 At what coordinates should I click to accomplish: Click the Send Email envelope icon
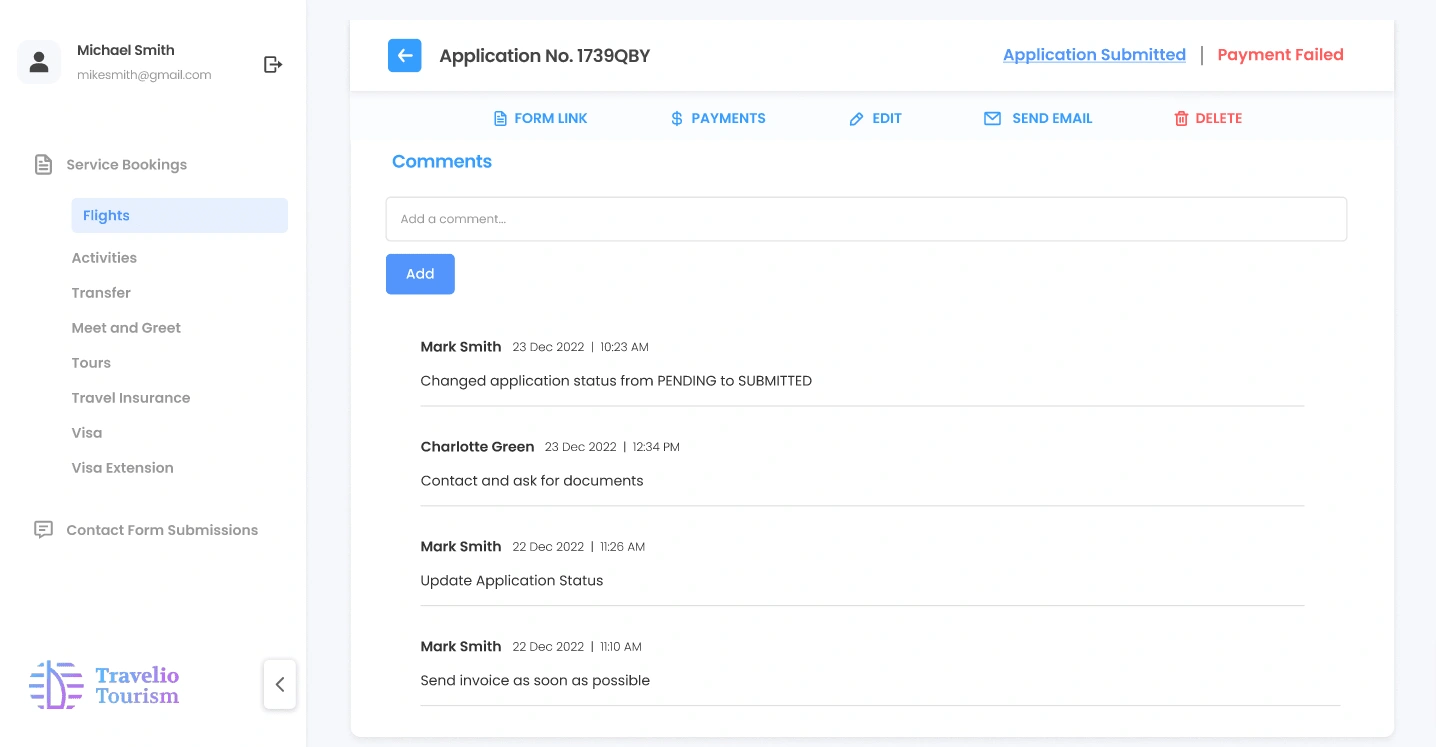[x=992, y=119]
